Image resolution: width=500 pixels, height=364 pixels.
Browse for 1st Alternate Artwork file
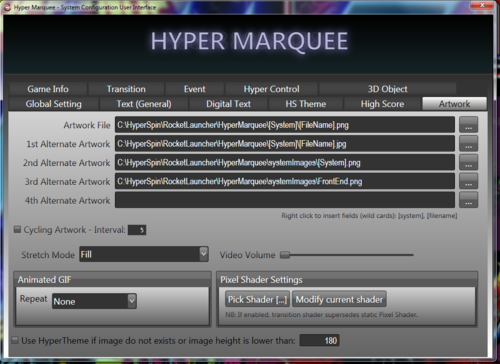(x=468, y=144)
